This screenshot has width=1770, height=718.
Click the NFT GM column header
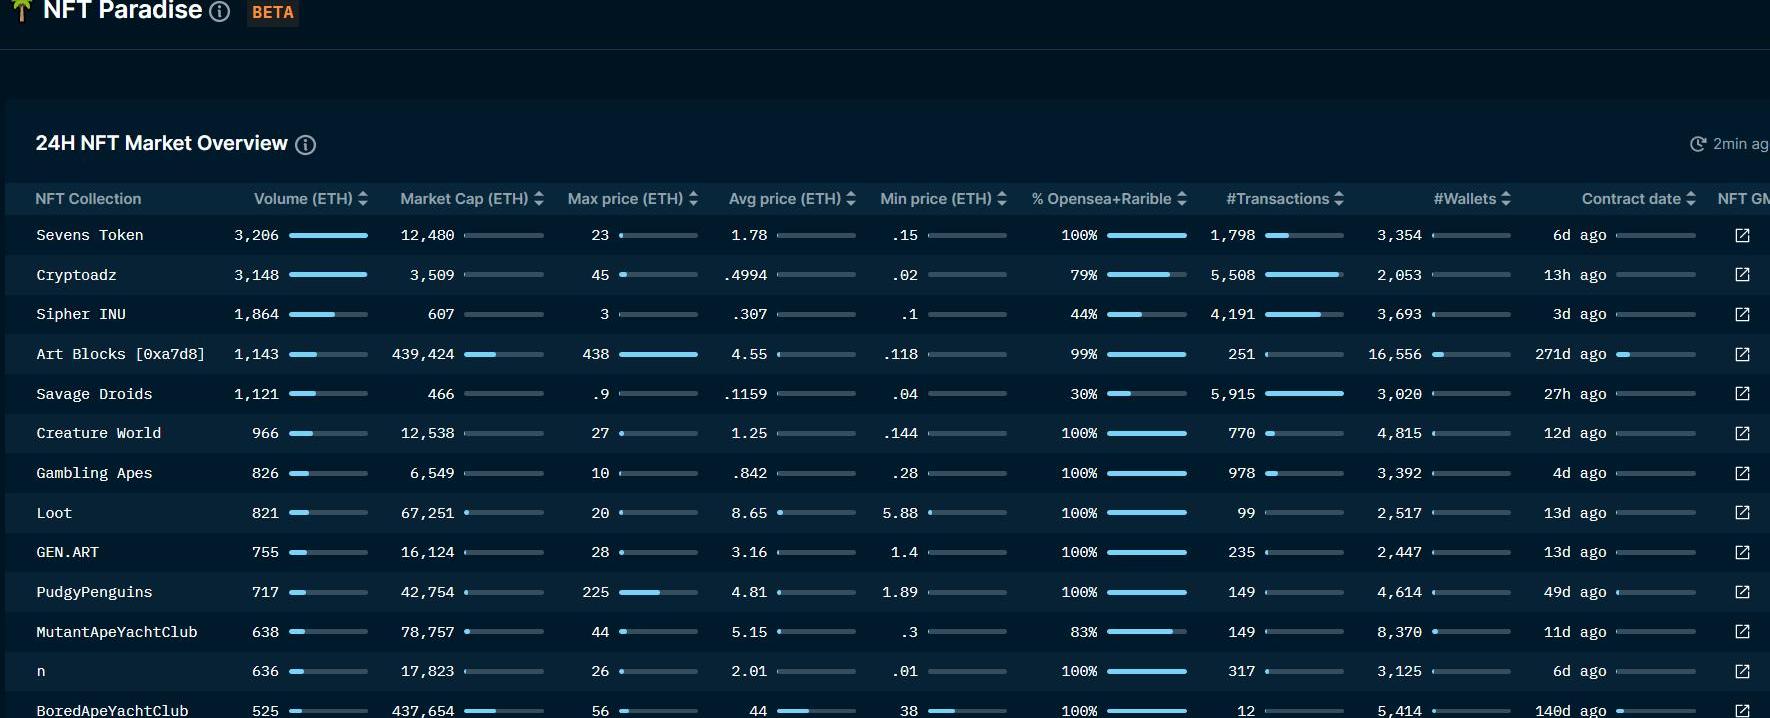[1743, 199]
